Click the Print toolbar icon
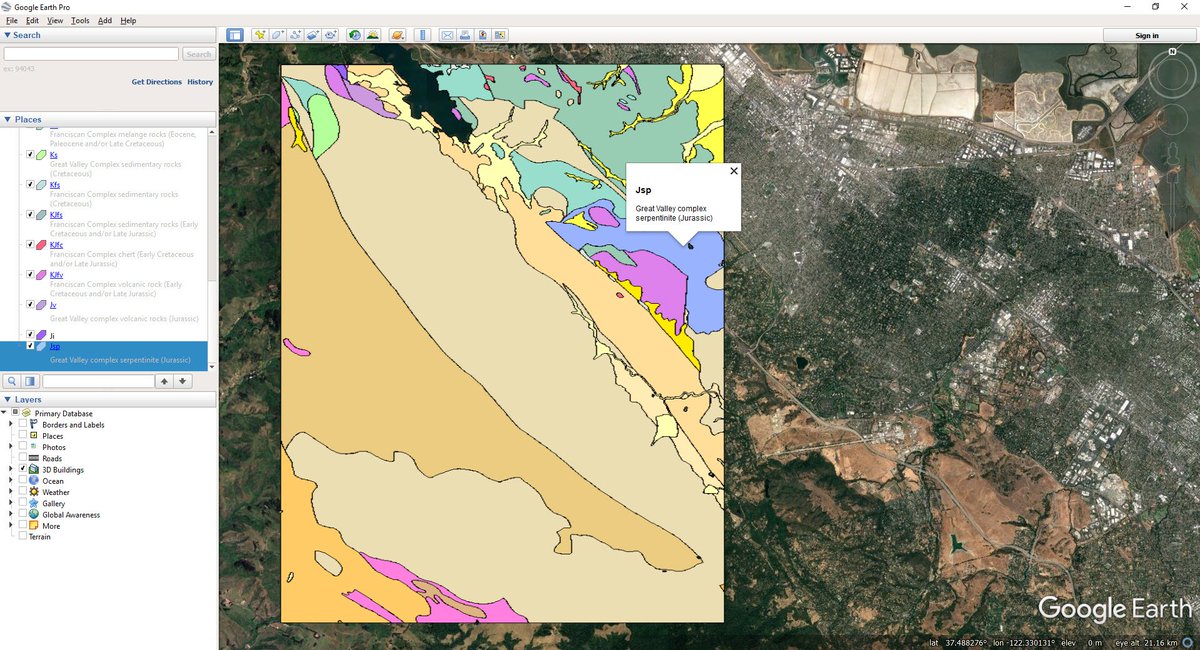1200x650 pixels. [x=465, y=35]
